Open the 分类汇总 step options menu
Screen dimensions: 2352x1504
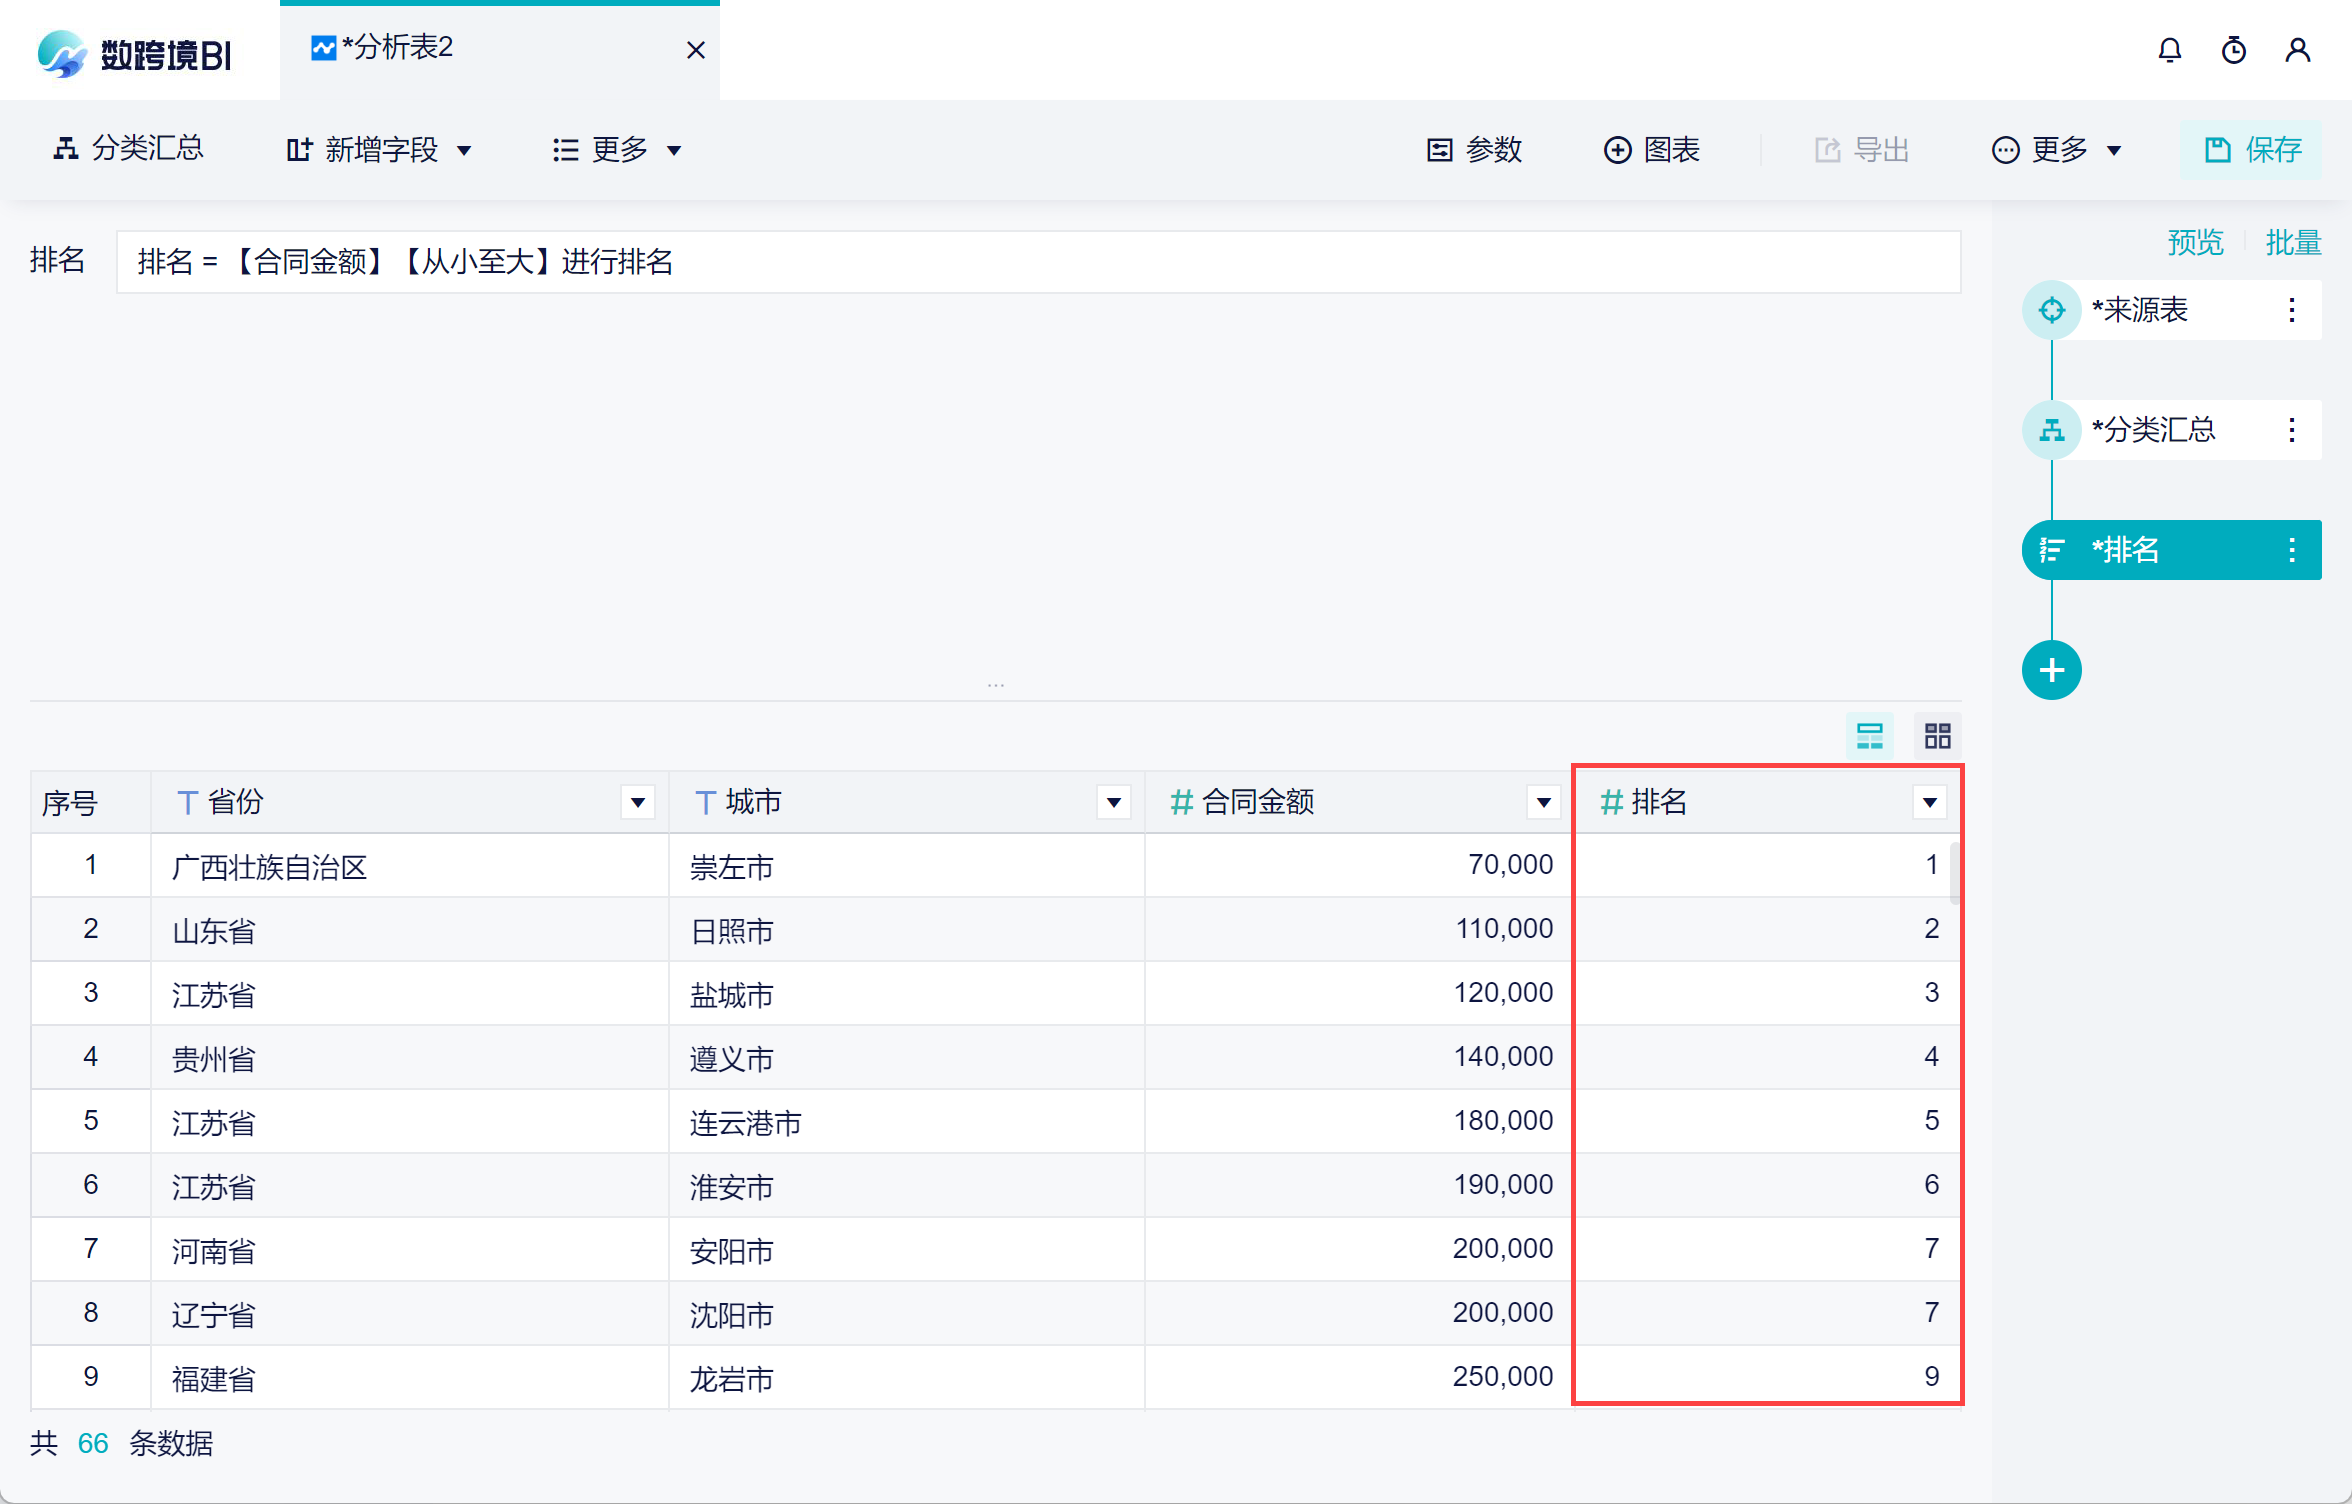click(x=2291, y=430)
